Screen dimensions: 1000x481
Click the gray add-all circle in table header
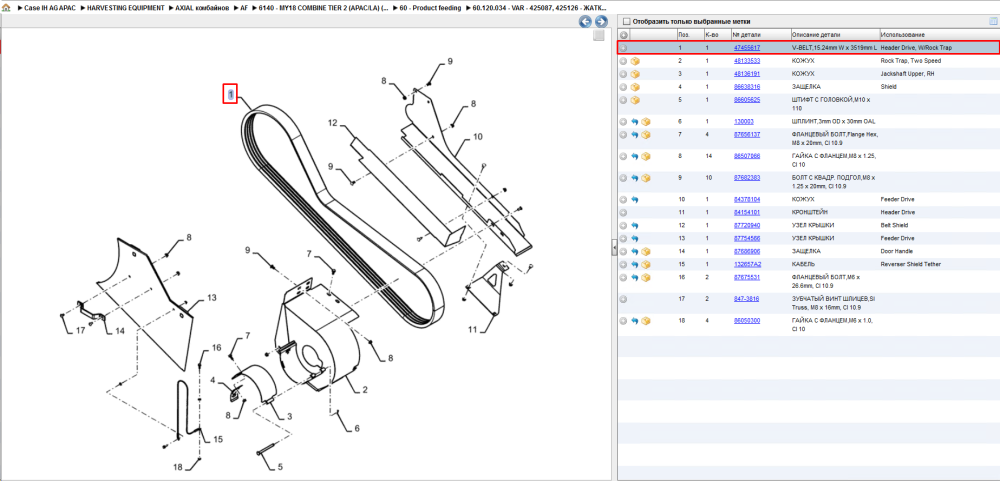click(x=624, y=34)
